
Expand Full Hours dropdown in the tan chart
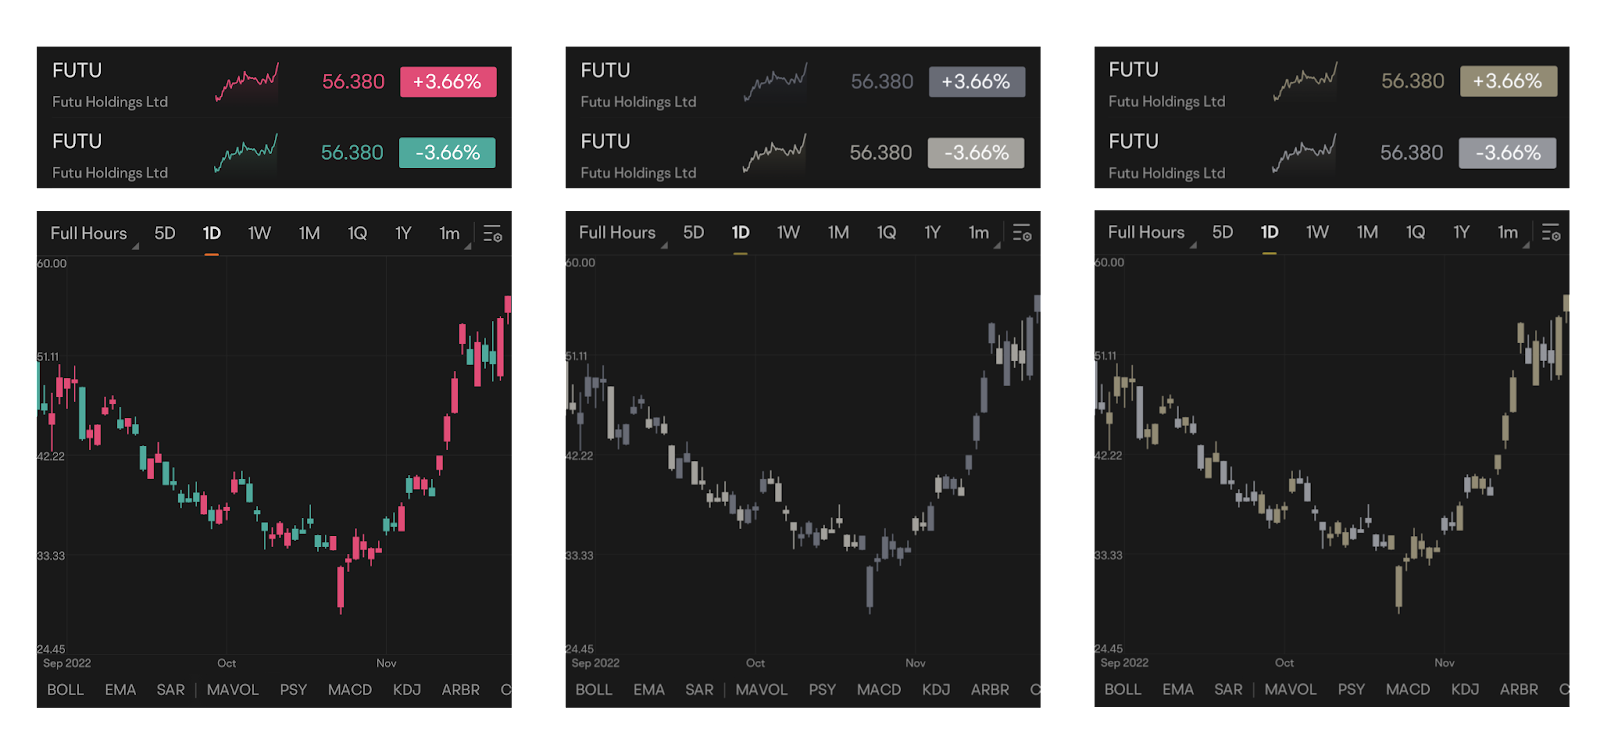pos(1147,232)
